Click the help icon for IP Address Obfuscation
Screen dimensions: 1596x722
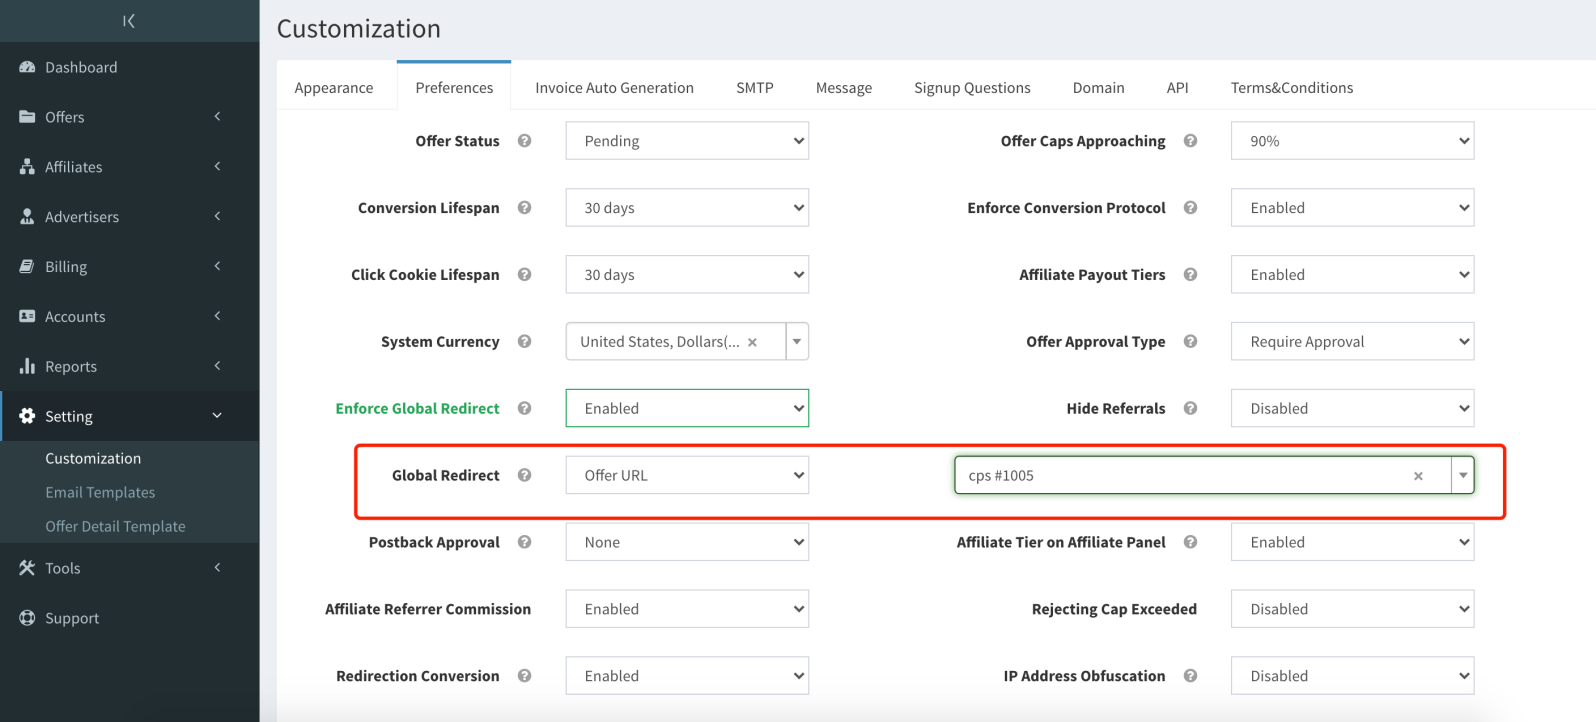[x=1190, y=676]
